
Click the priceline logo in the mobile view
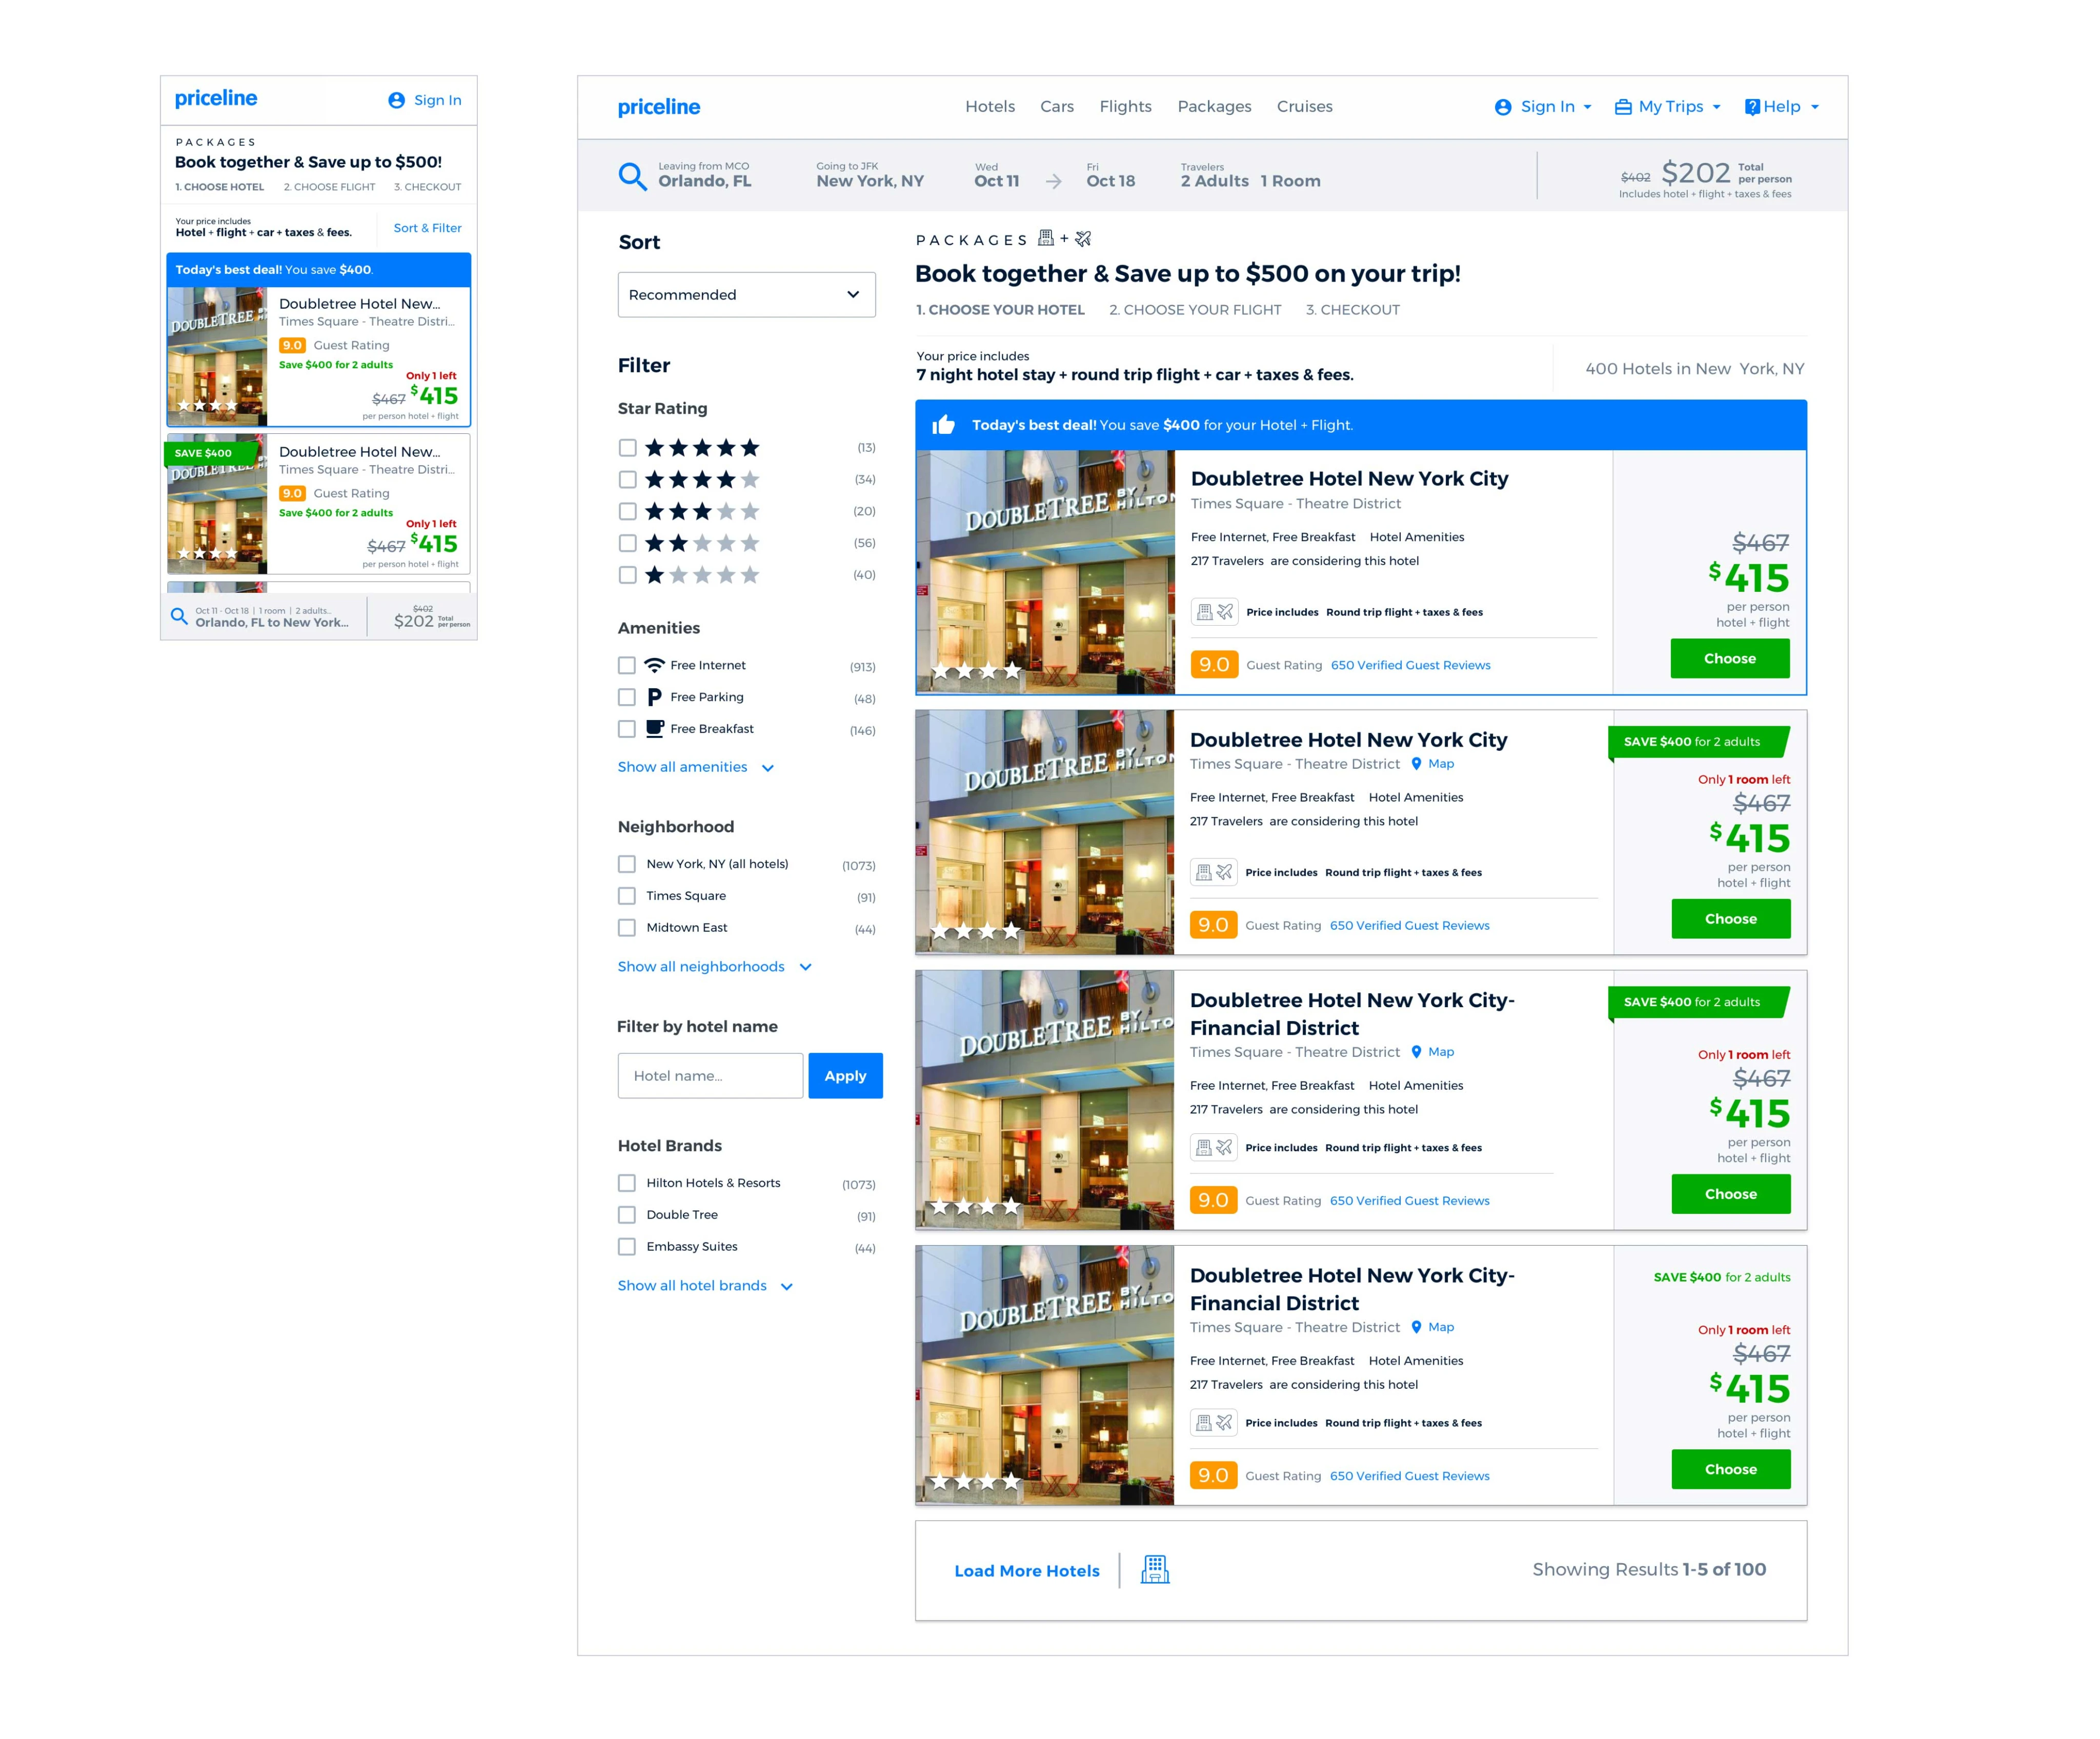tap(216, 98)
